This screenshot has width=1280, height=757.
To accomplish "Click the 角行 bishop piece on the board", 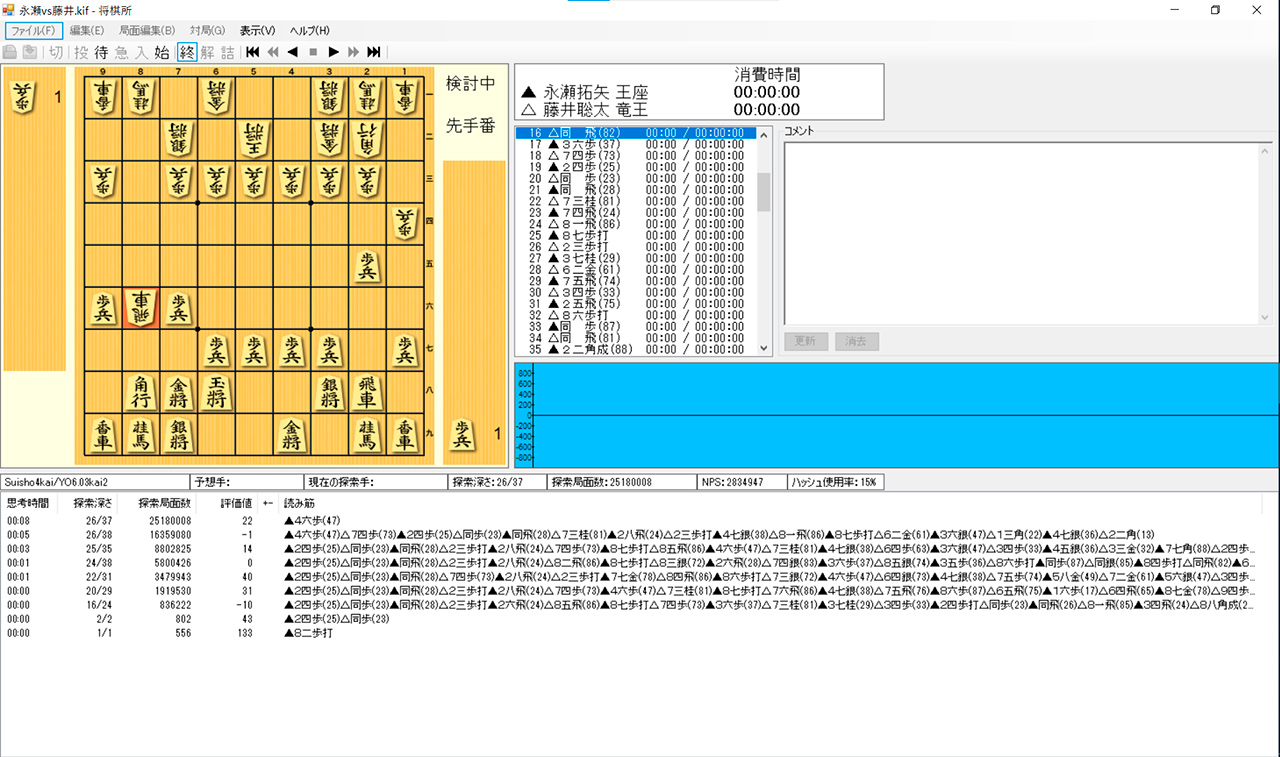I will (141, 393).
